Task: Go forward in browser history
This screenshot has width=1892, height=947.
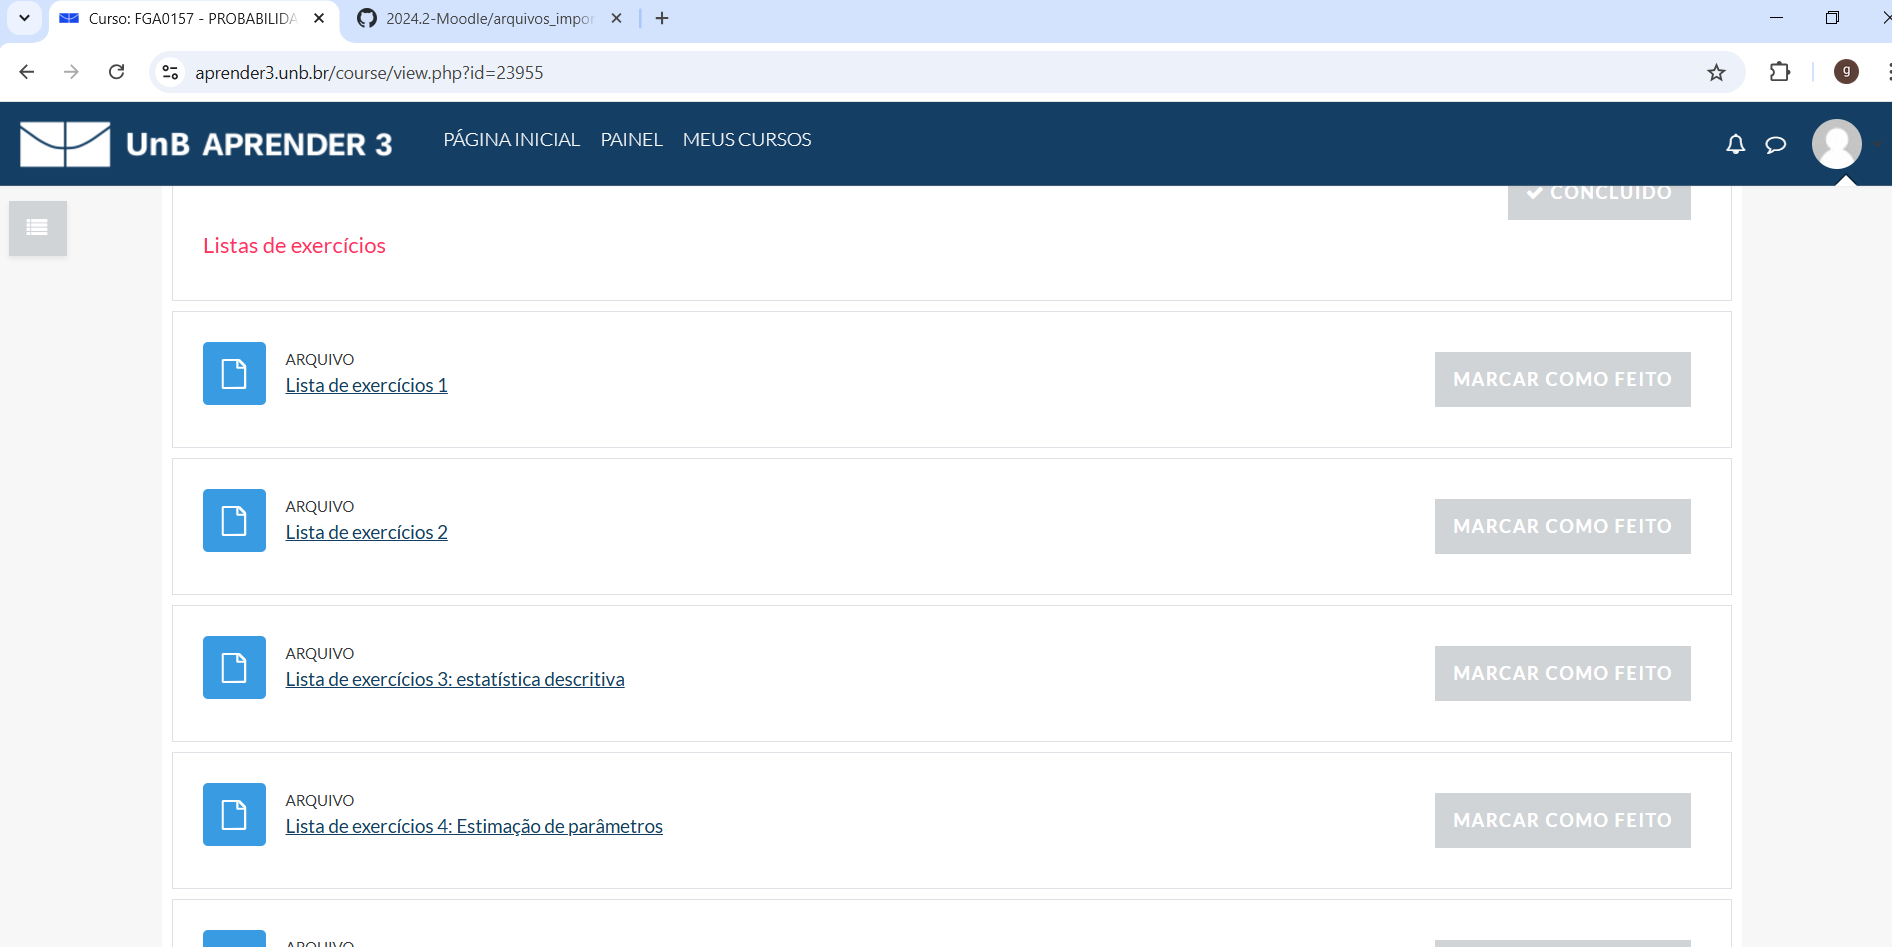Action: pyautogui.click(x=71, y=72)
